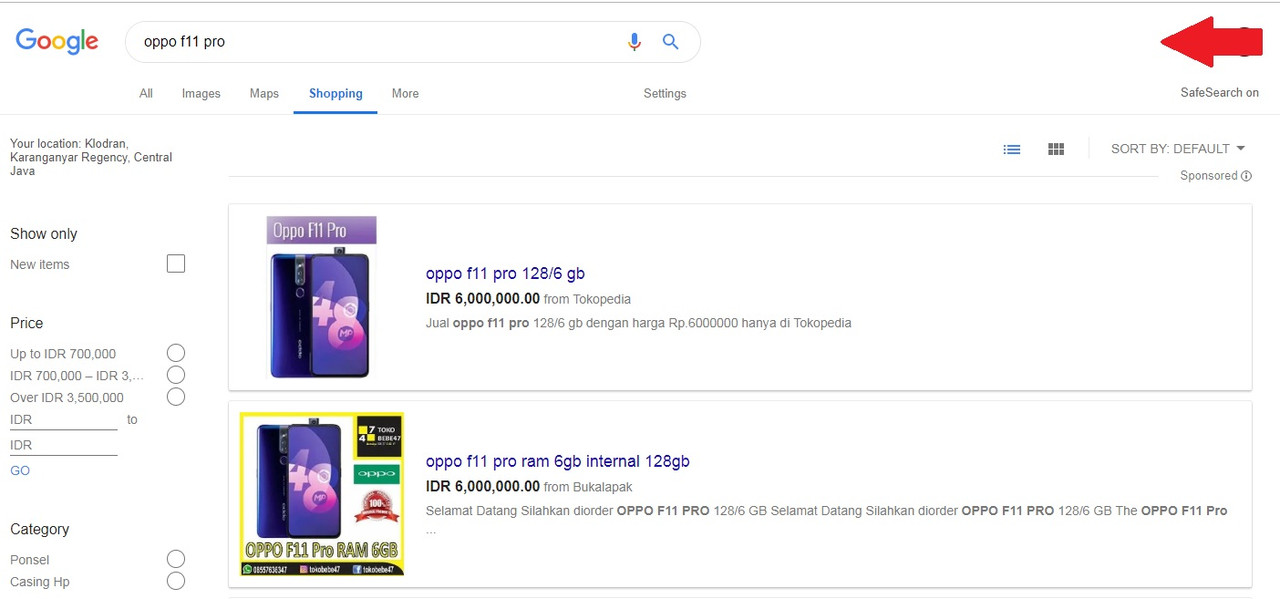Open oppo f11 pro 128/6 gb listing
This screenshot has width=1280, height=599.
coord(505,274)
